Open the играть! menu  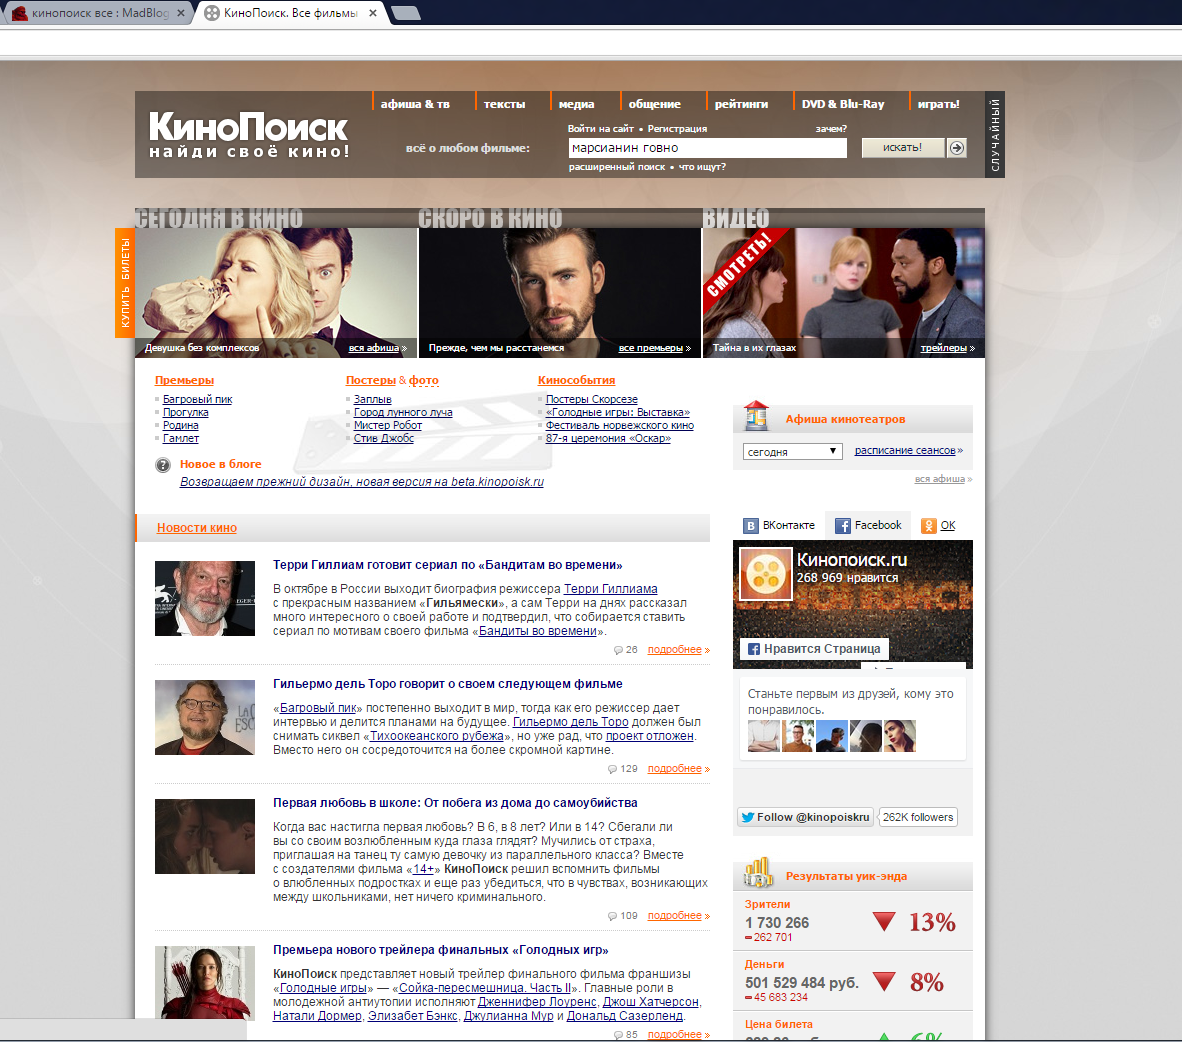(x=938, y=104)
